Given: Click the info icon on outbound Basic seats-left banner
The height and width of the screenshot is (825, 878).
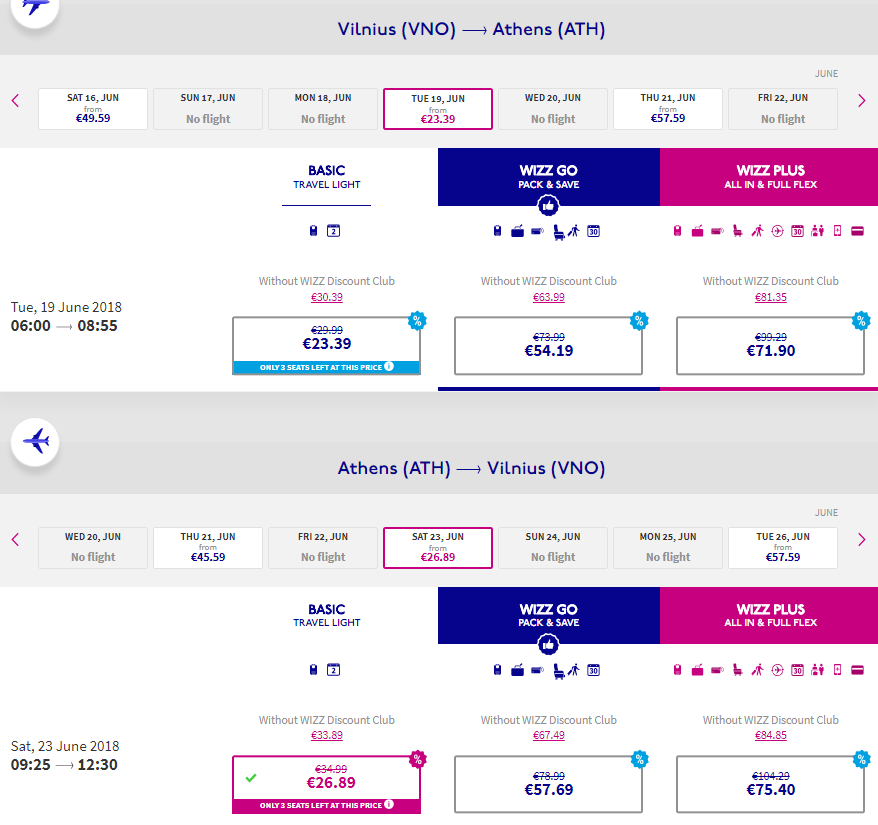Looking at the screenshot, I should pyautogui.click(x=389, y=366).
